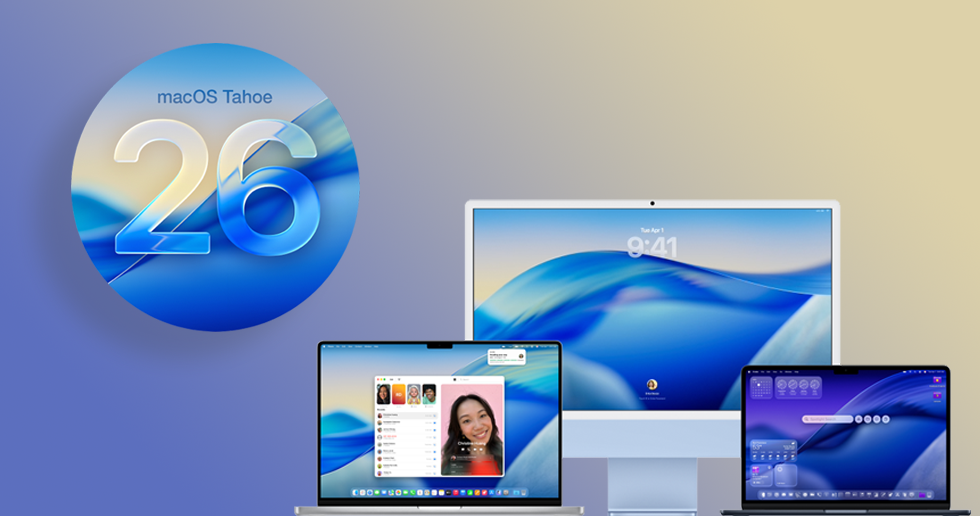Screen dimensions: 980x516
Task: Click the 'Tue Apr 1' date on iMac
Action: click(x=652, y=230)
